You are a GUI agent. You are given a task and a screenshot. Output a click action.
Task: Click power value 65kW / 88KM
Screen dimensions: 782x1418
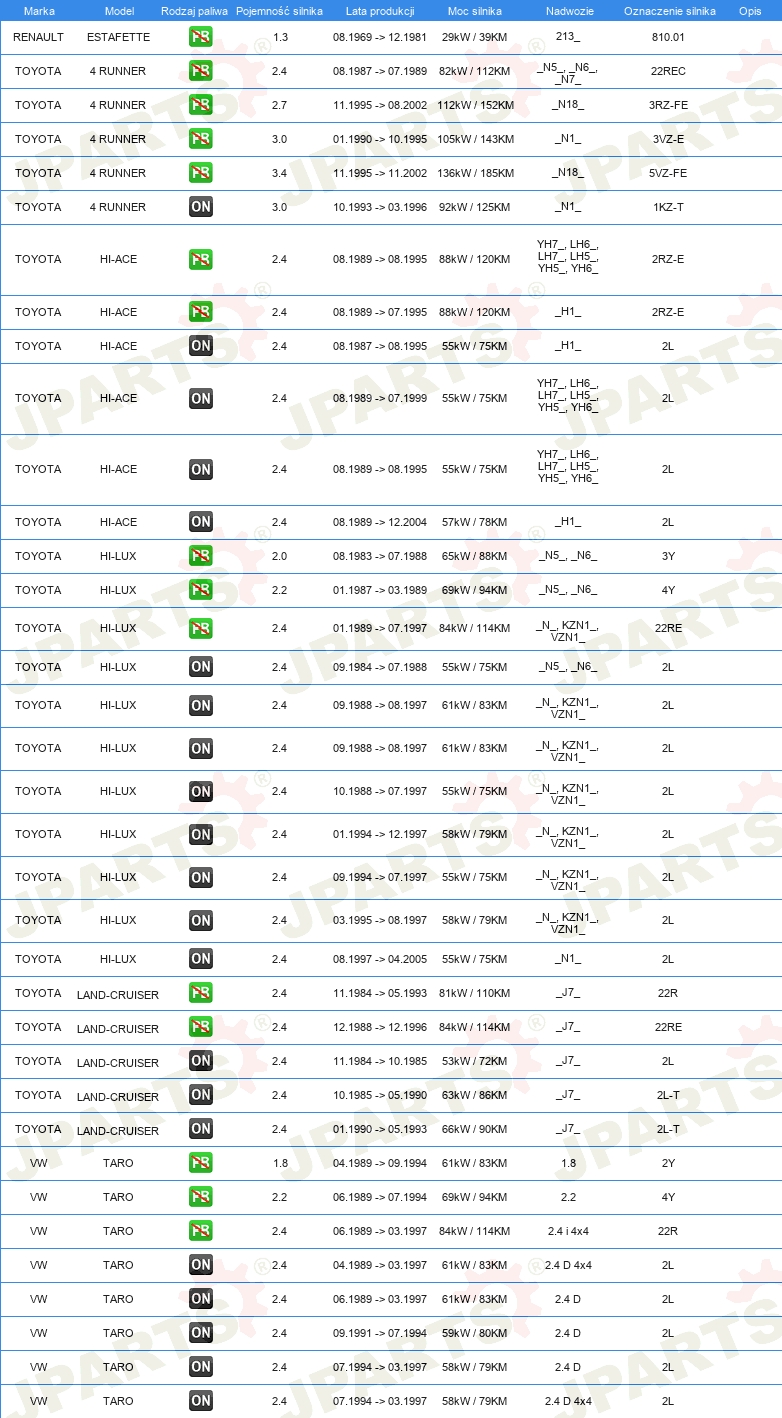click(475, 556)
